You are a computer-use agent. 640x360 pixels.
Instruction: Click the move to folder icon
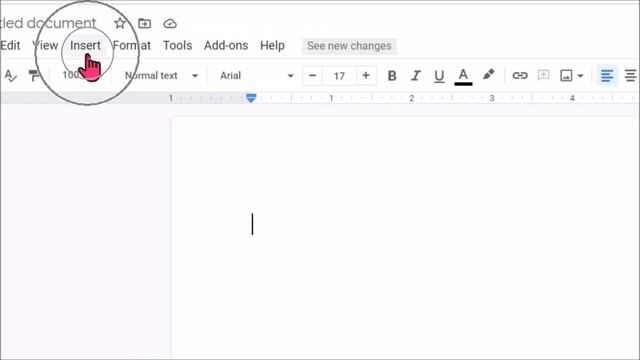tap(144, 24)
